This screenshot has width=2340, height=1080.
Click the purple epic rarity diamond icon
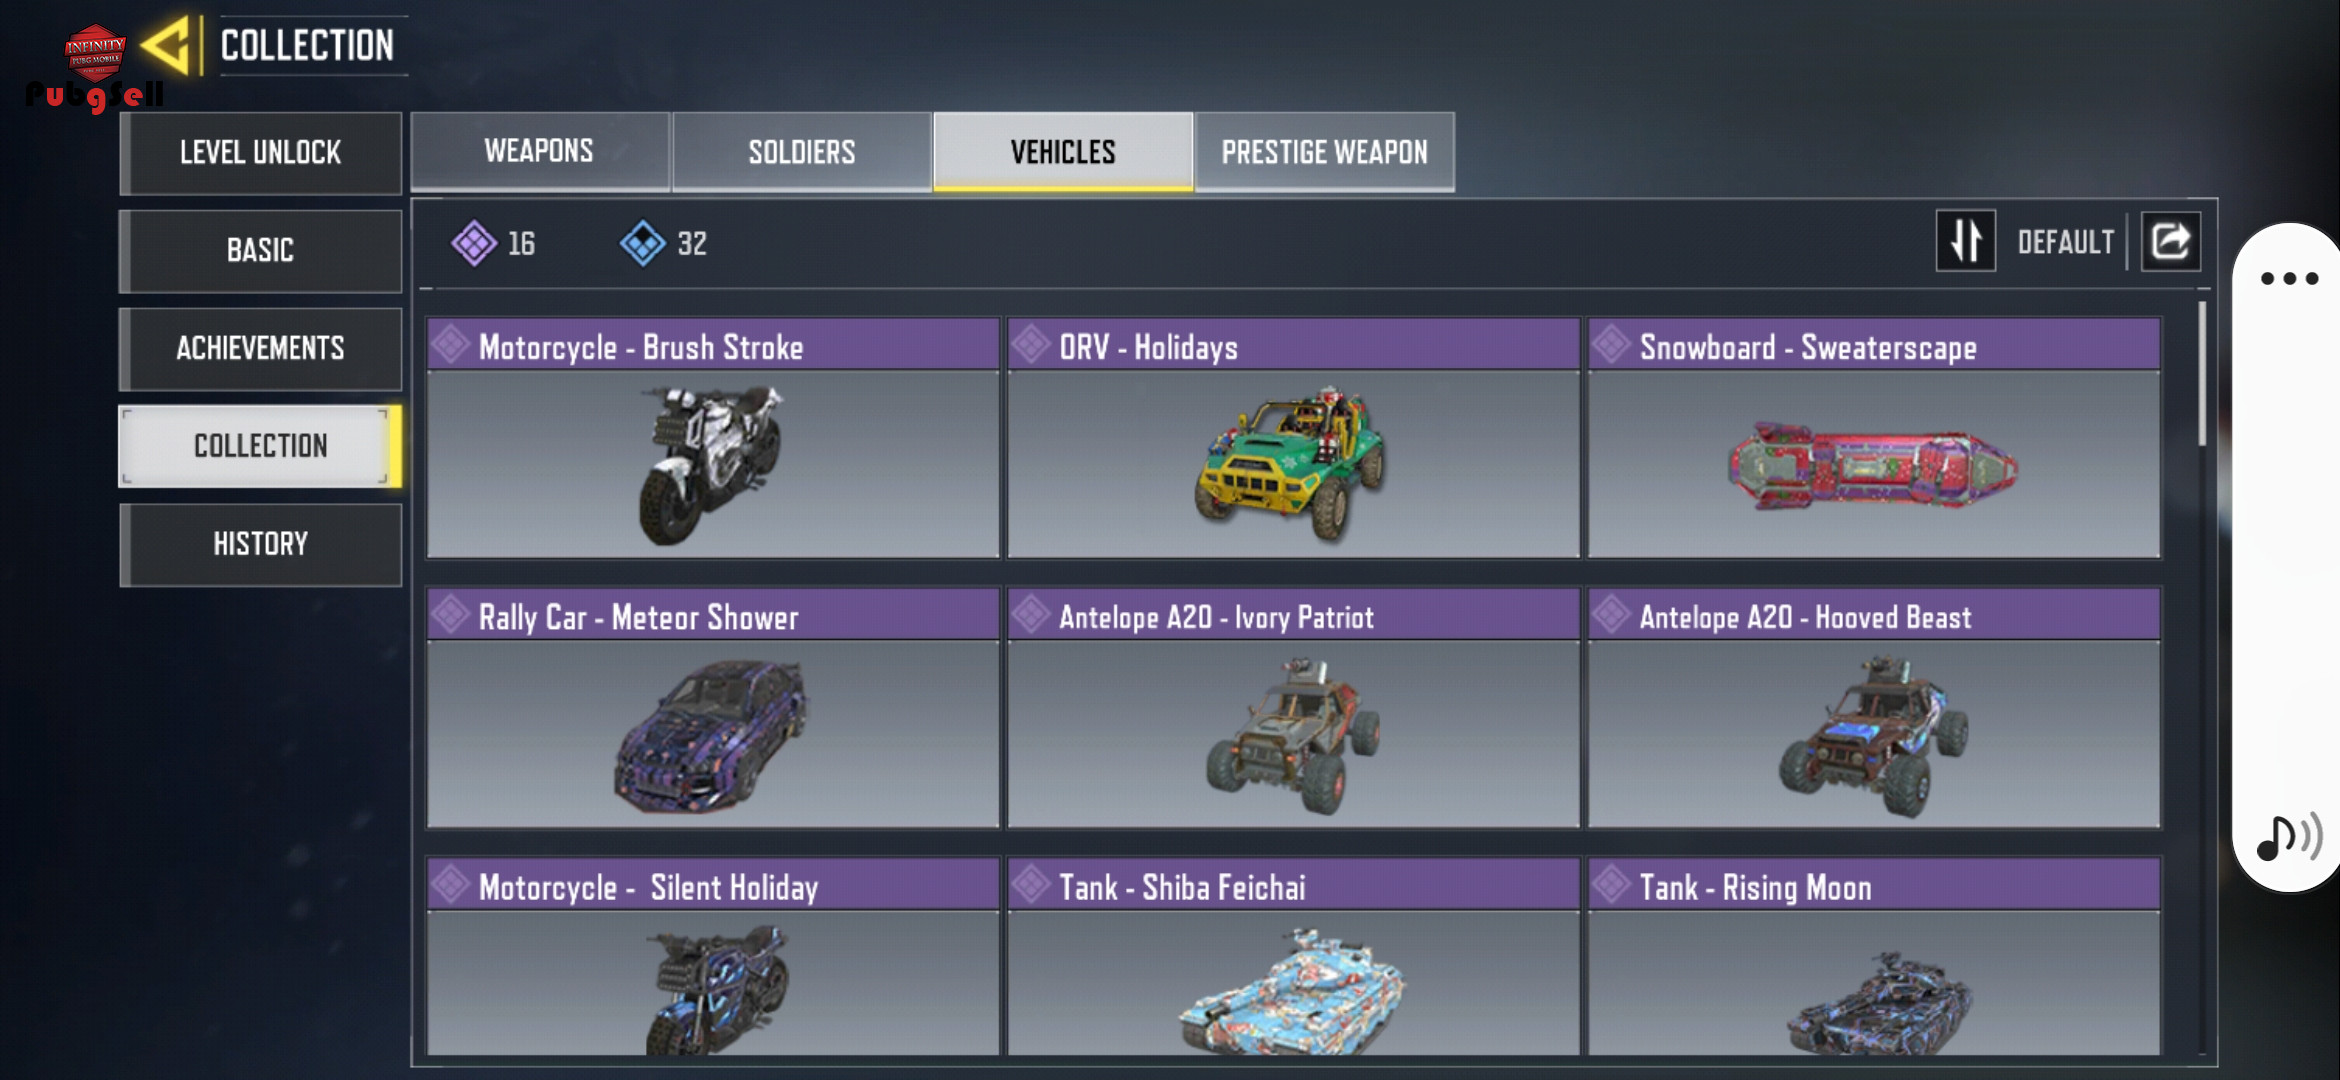474,243
